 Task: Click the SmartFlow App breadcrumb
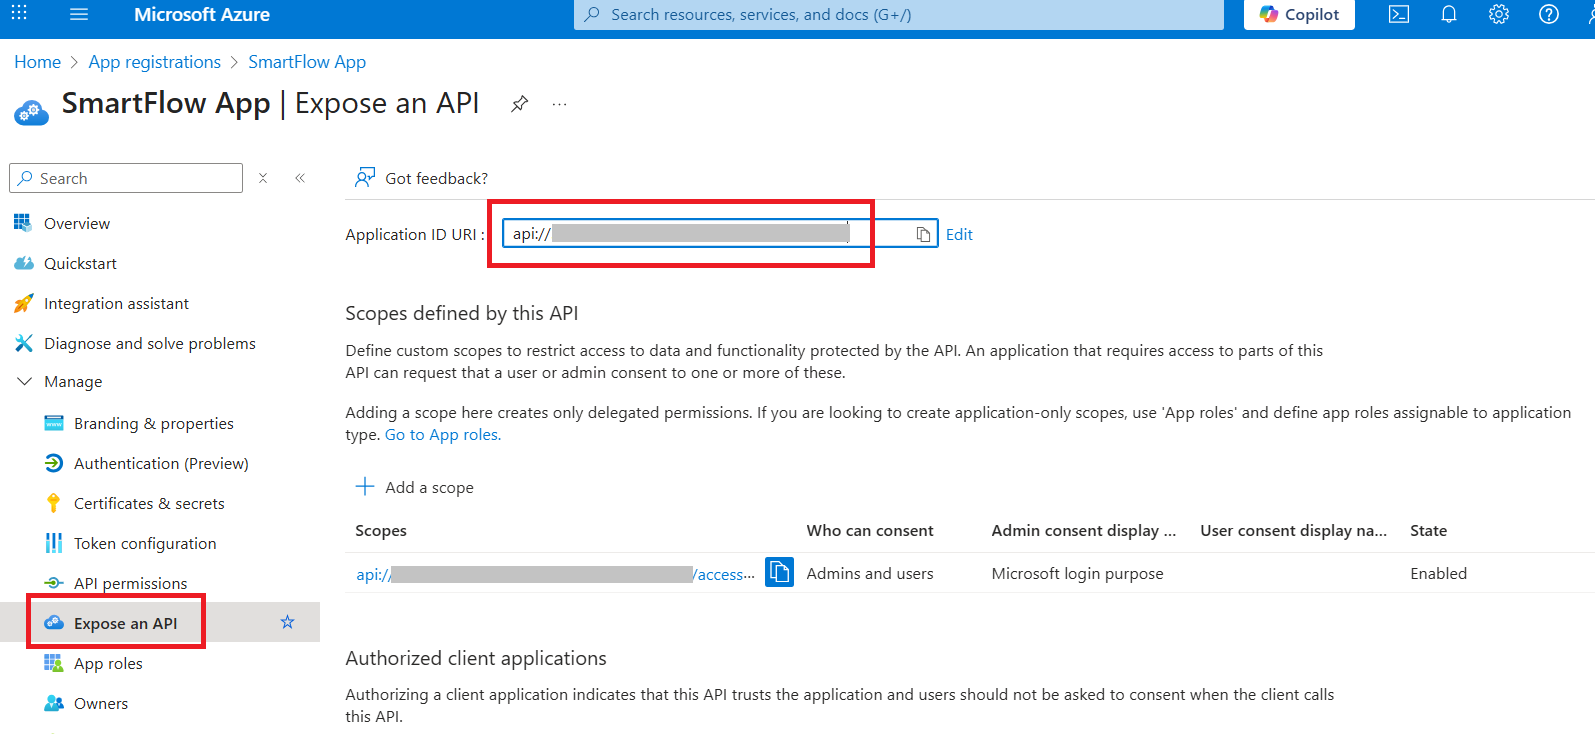(x=307, y=62)
